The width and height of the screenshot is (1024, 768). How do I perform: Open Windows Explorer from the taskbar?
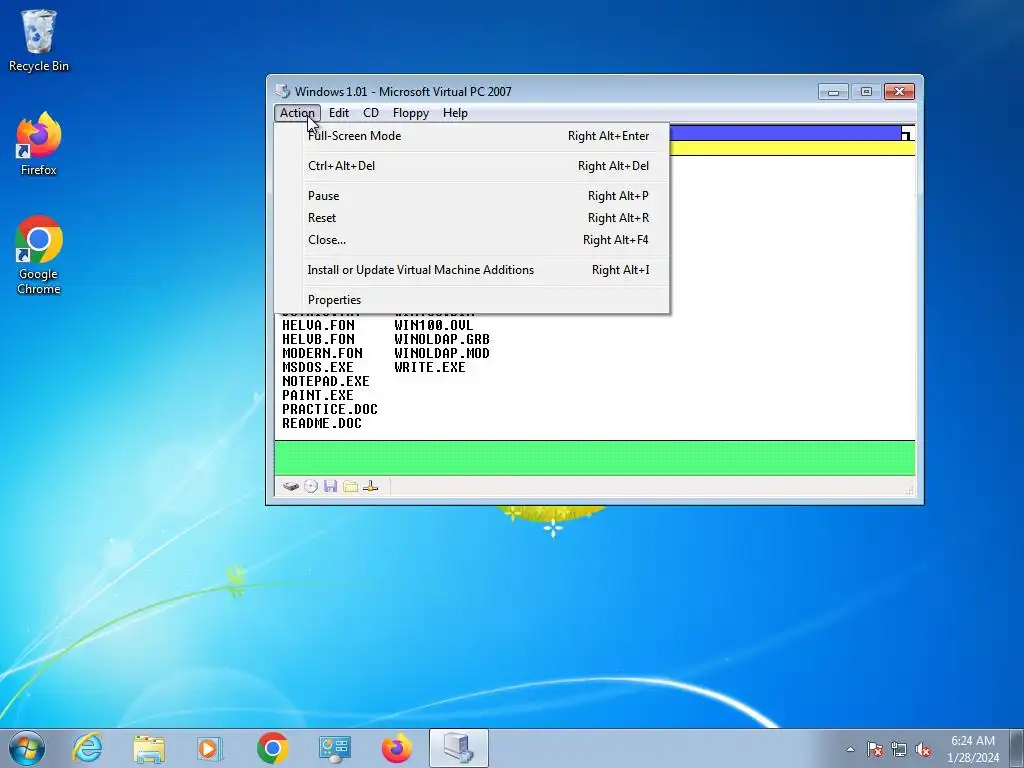pos(149,748)
